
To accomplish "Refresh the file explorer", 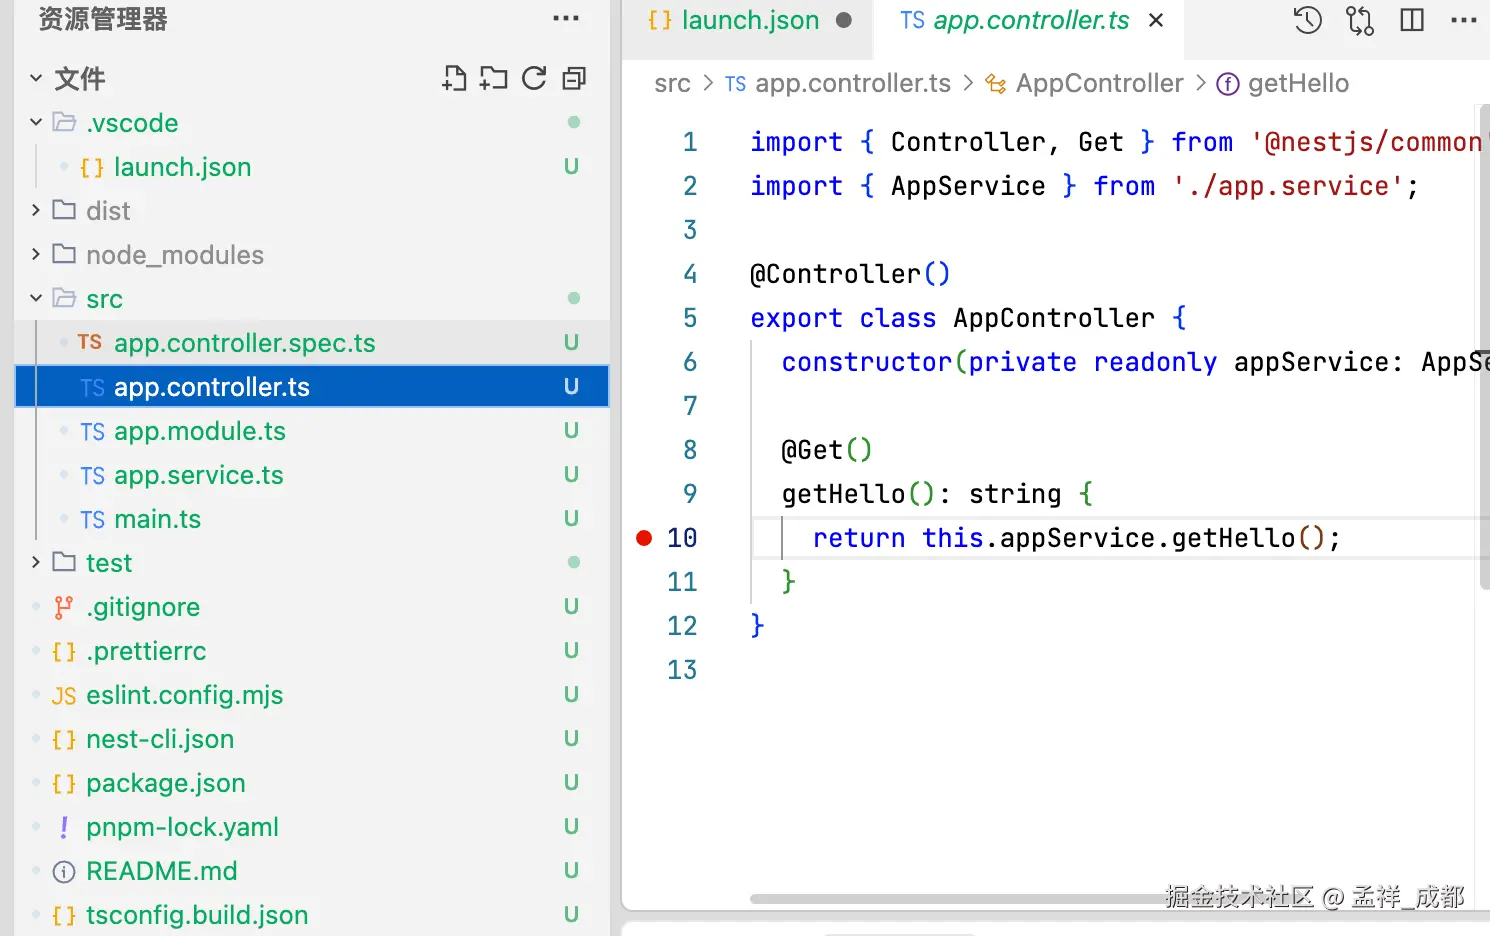I will coord(534,79).
